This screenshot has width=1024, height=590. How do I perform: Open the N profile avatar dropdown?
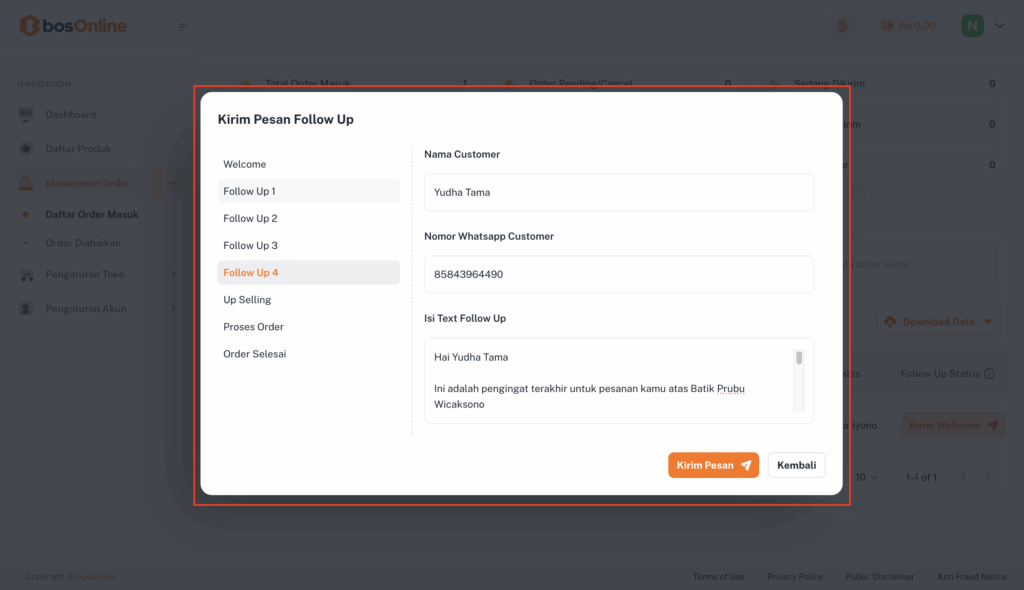983,26
